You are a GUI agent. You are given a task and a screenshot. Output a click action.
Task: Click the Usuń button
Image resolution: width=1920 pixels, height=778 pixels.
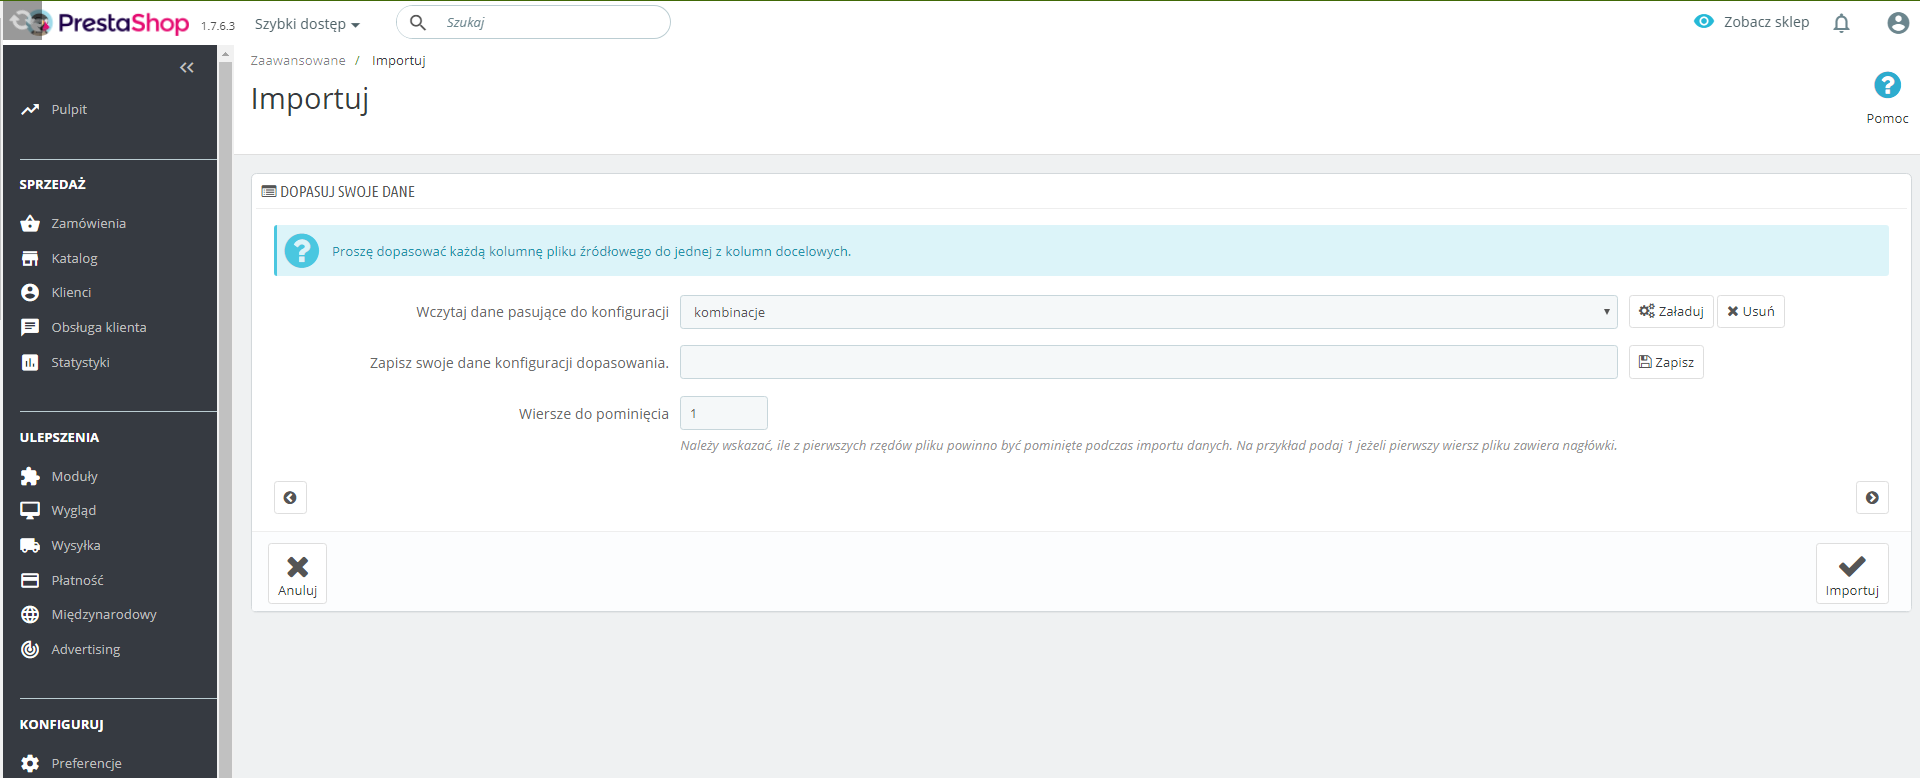click(1750, 311)
